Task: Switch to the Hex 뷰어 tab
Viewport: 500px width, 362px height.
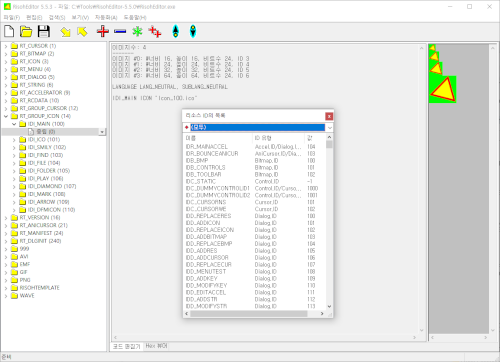Action: click(x=156, y=346)
